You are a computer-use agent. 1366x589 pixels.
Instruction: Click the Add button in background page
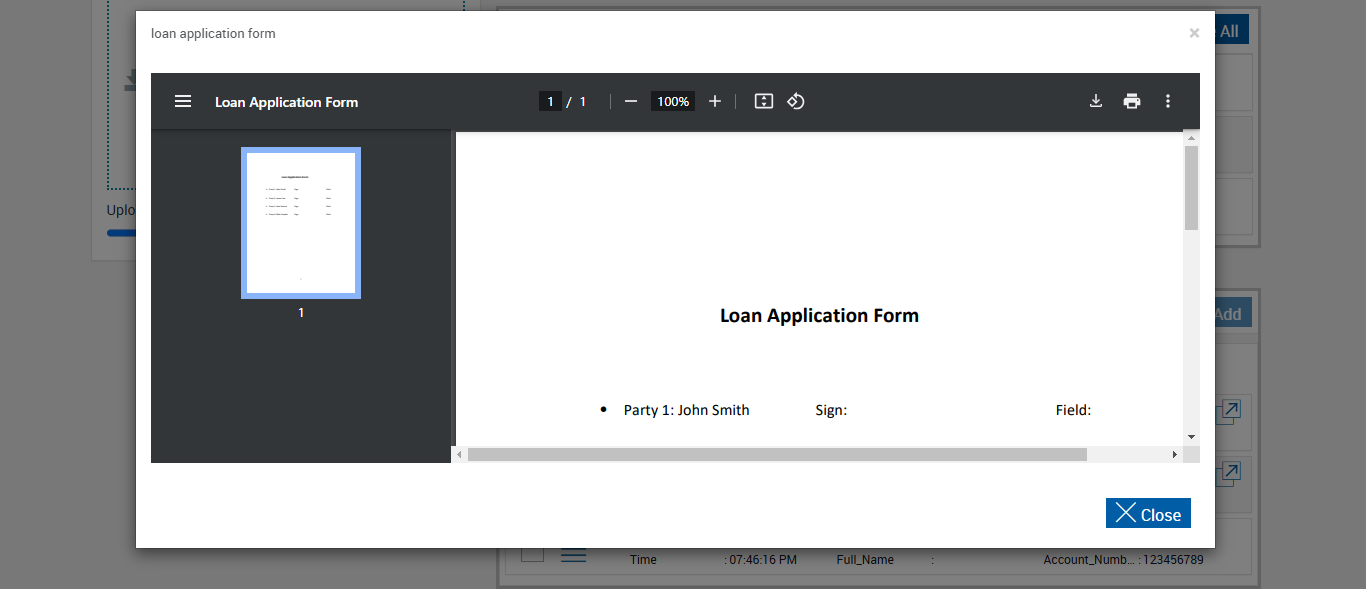1231,313
